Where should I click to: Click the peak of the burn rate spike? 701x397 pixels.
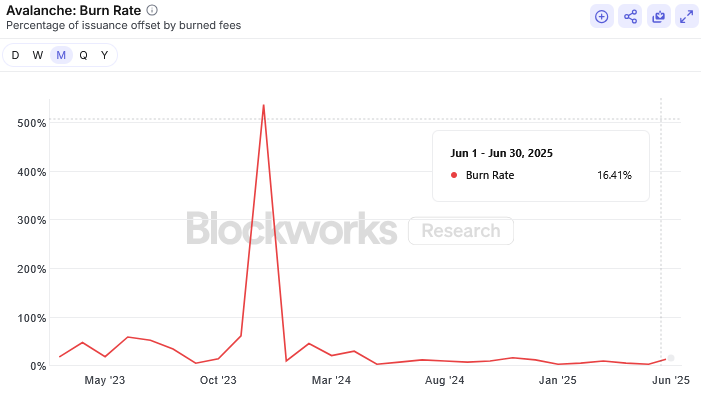(x=264, y=106)
